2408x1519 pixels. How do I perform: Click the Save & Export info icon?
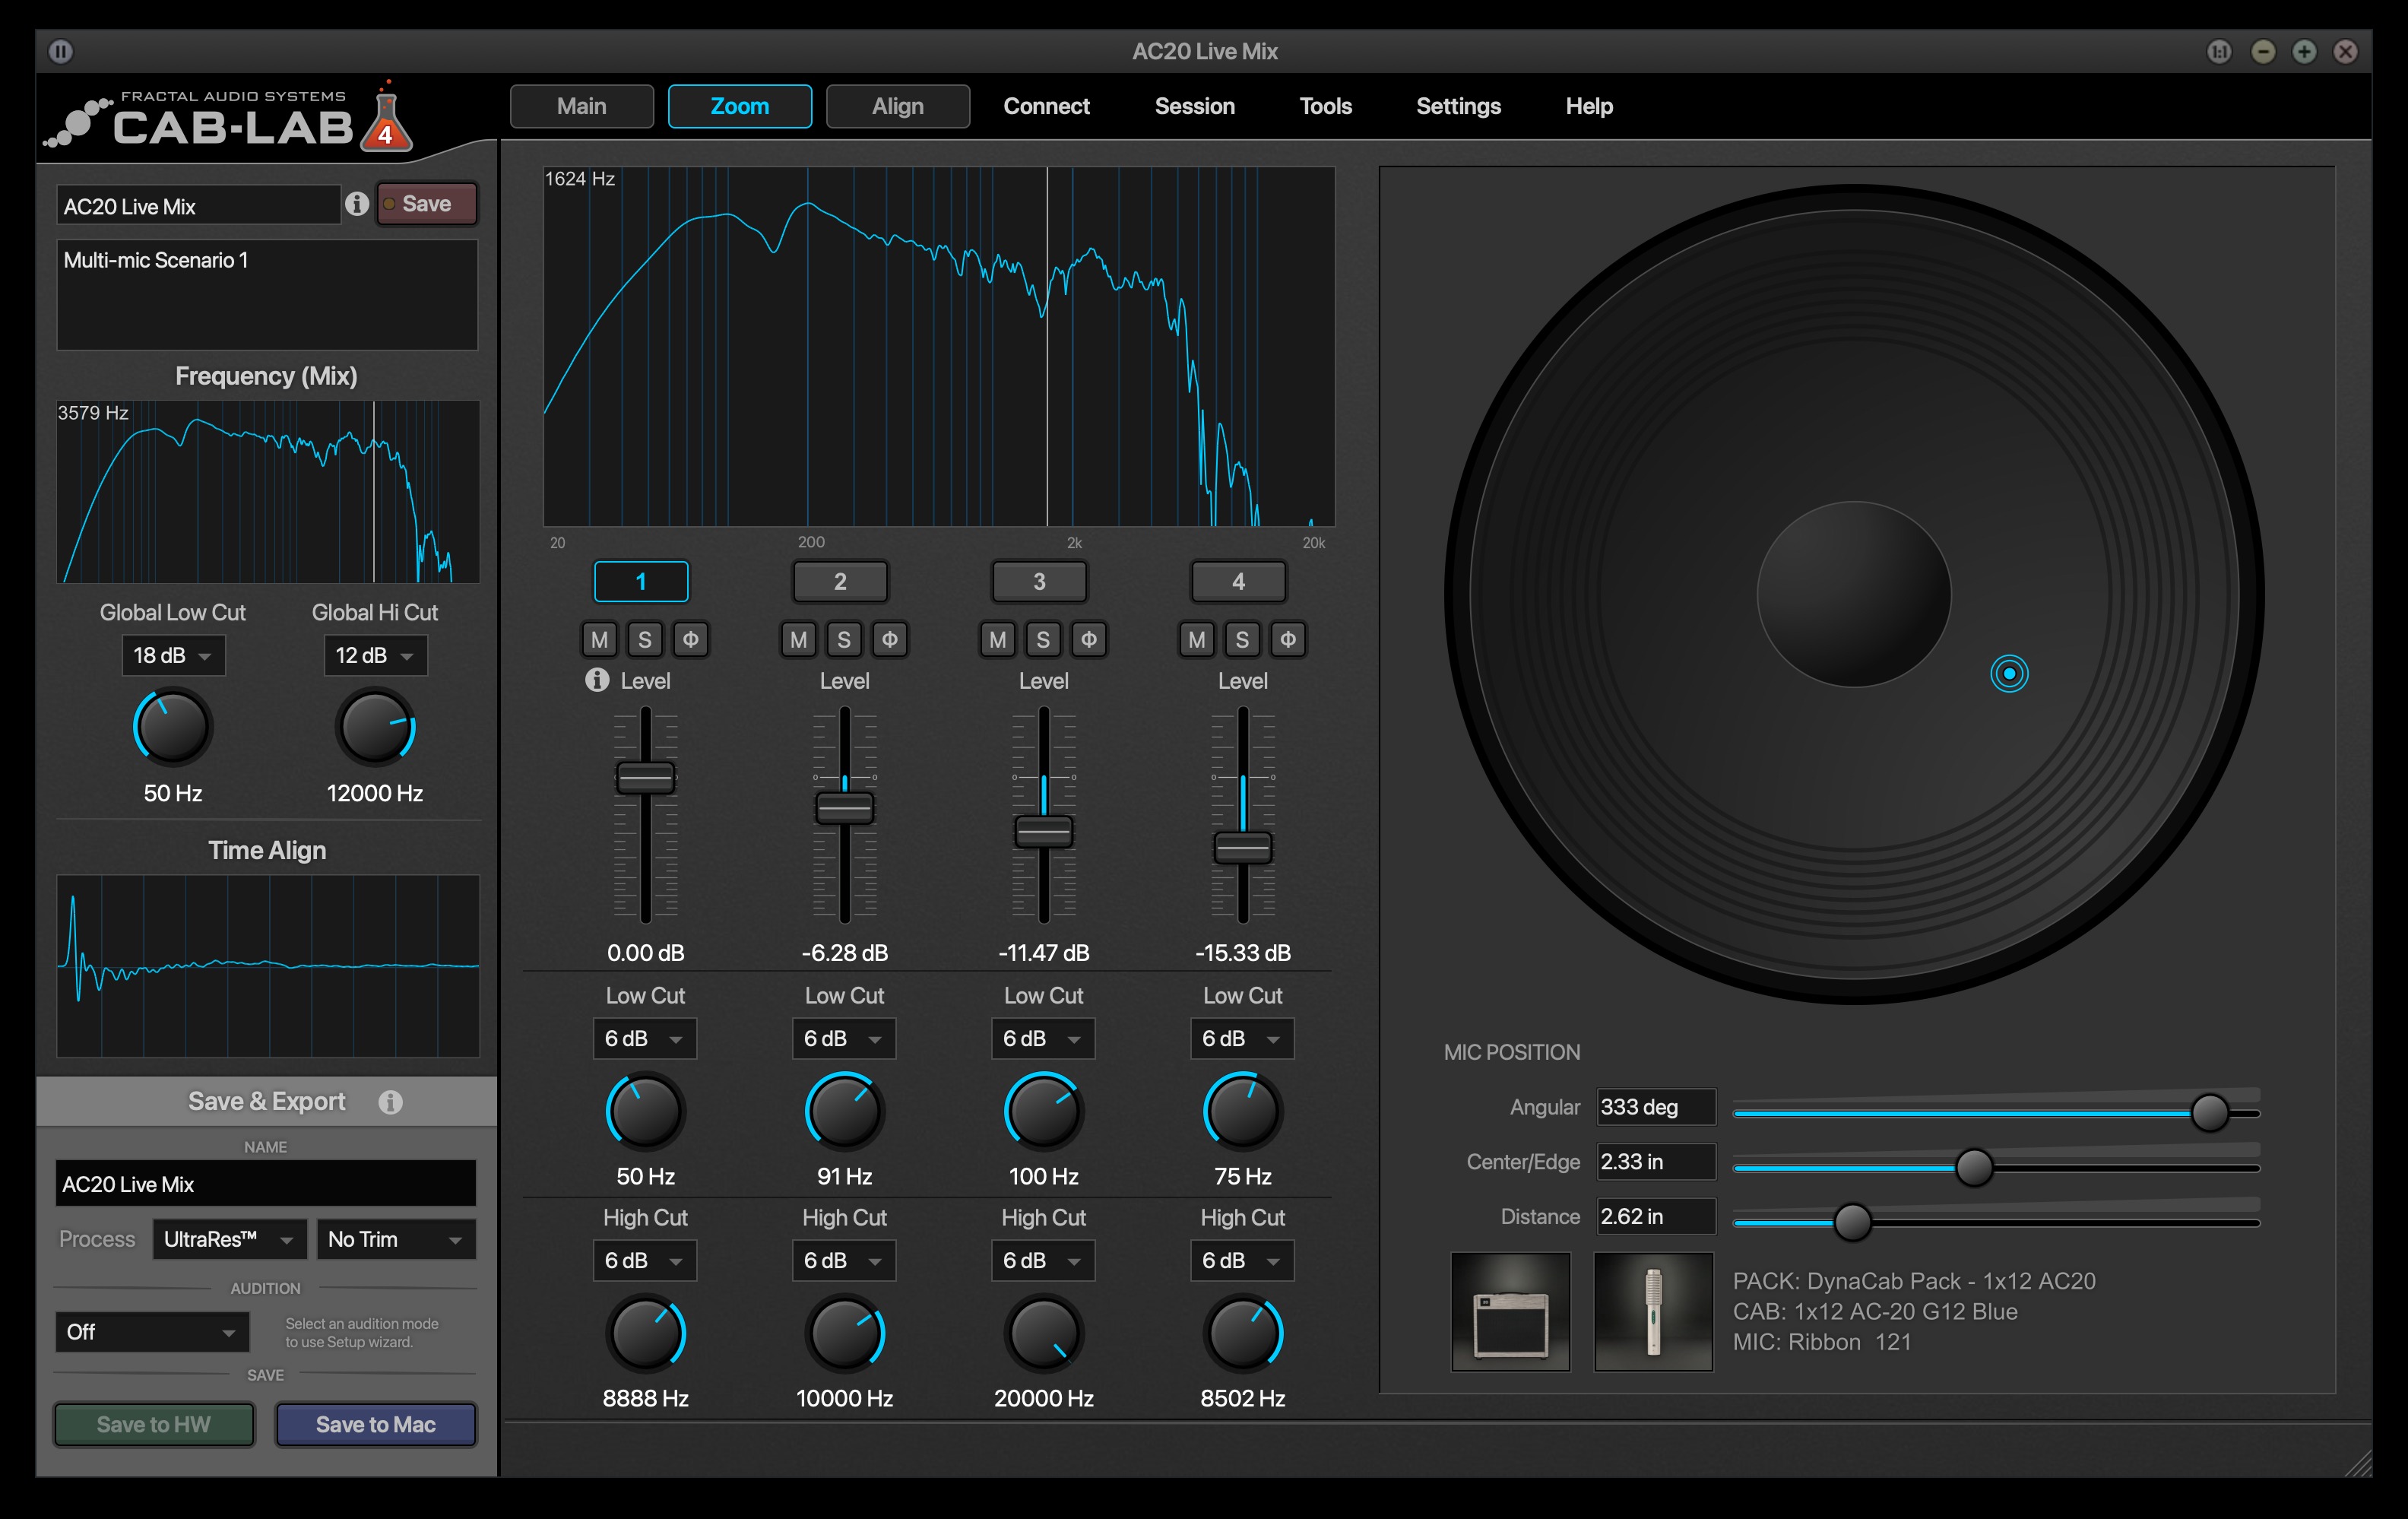pos(391,1102)
